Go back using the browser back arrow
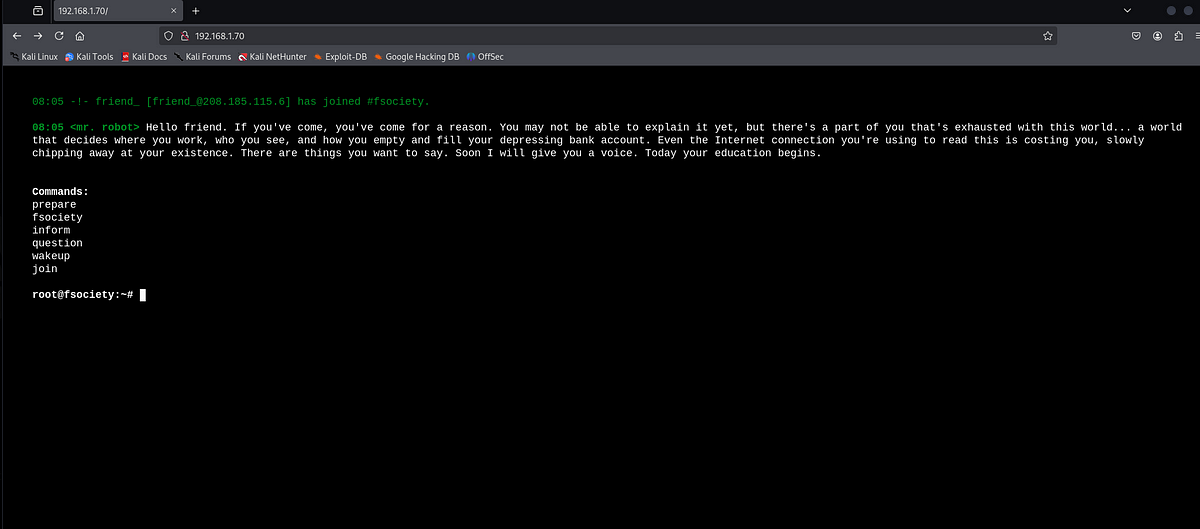 17,35
